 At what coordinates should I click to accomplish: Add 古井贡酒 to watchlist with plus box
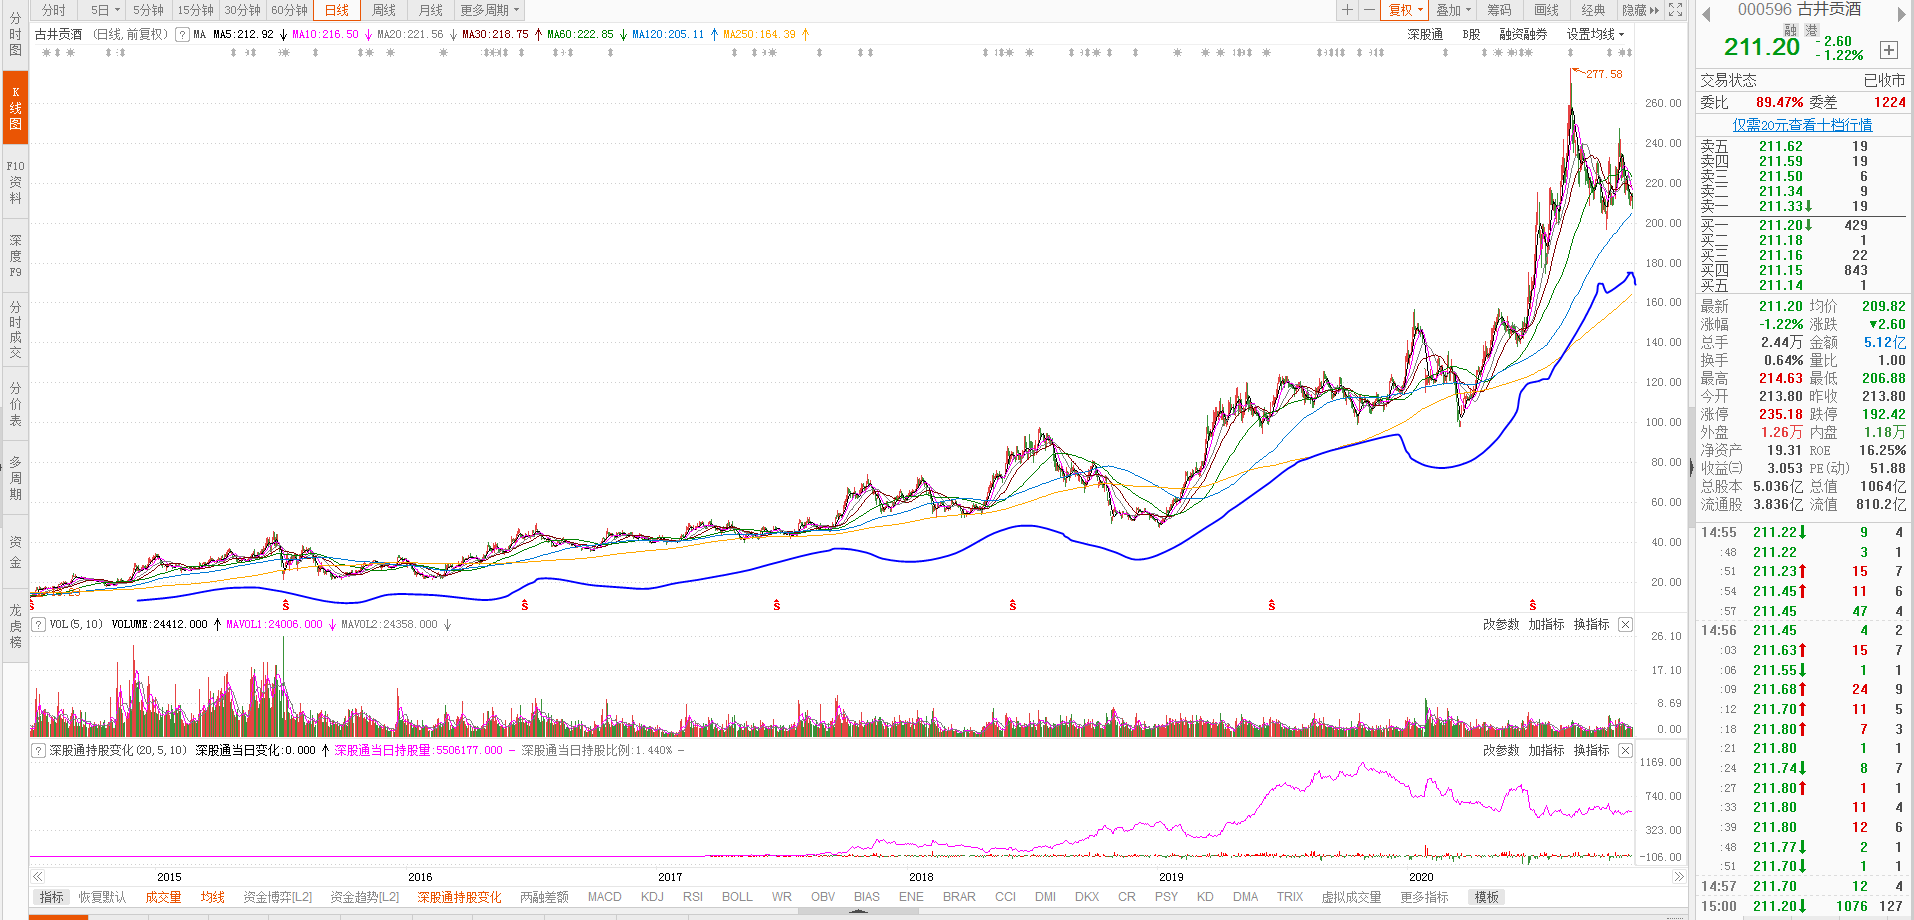pos(1889,49)
